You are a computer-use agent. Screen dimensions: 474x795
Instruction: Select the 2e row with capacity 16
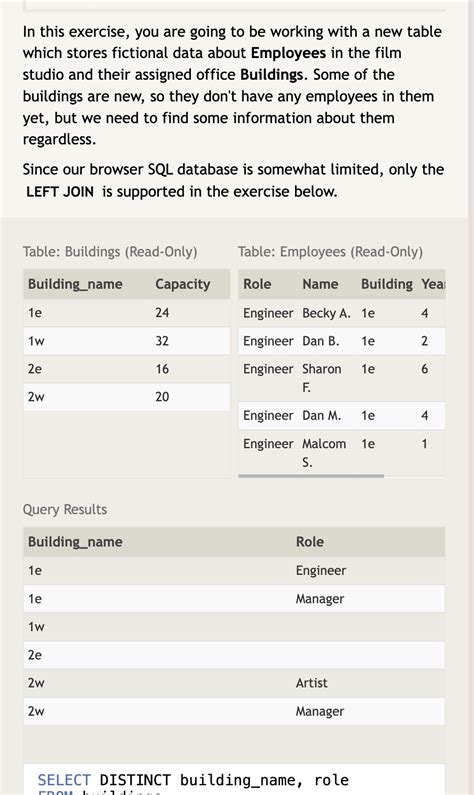(127, 369)
